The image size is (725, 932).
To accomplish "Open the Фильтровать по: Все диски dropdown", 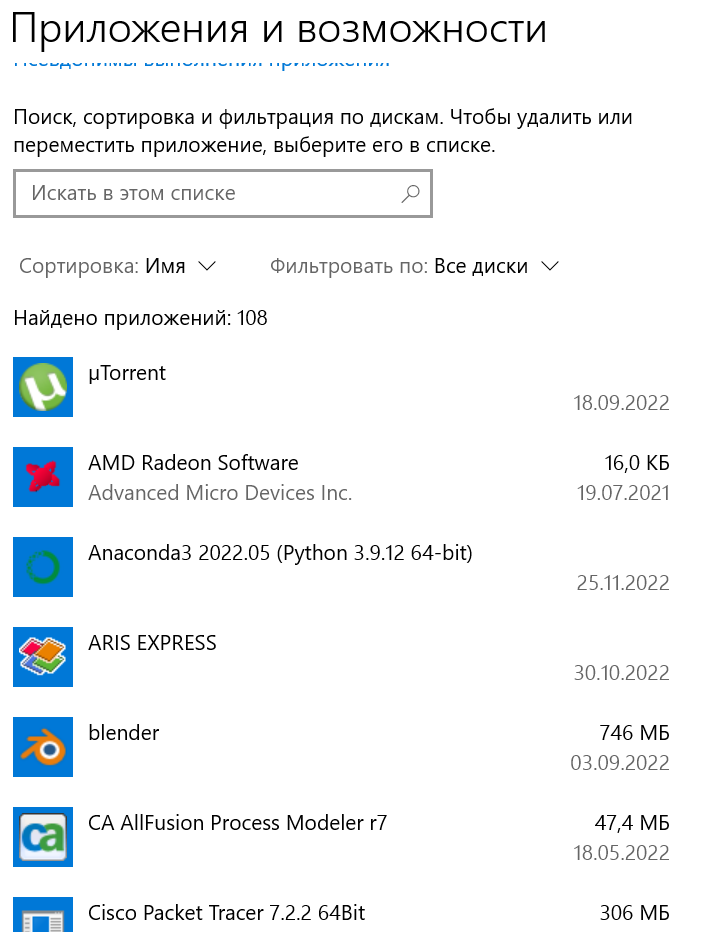I will [x=415, y=266].
